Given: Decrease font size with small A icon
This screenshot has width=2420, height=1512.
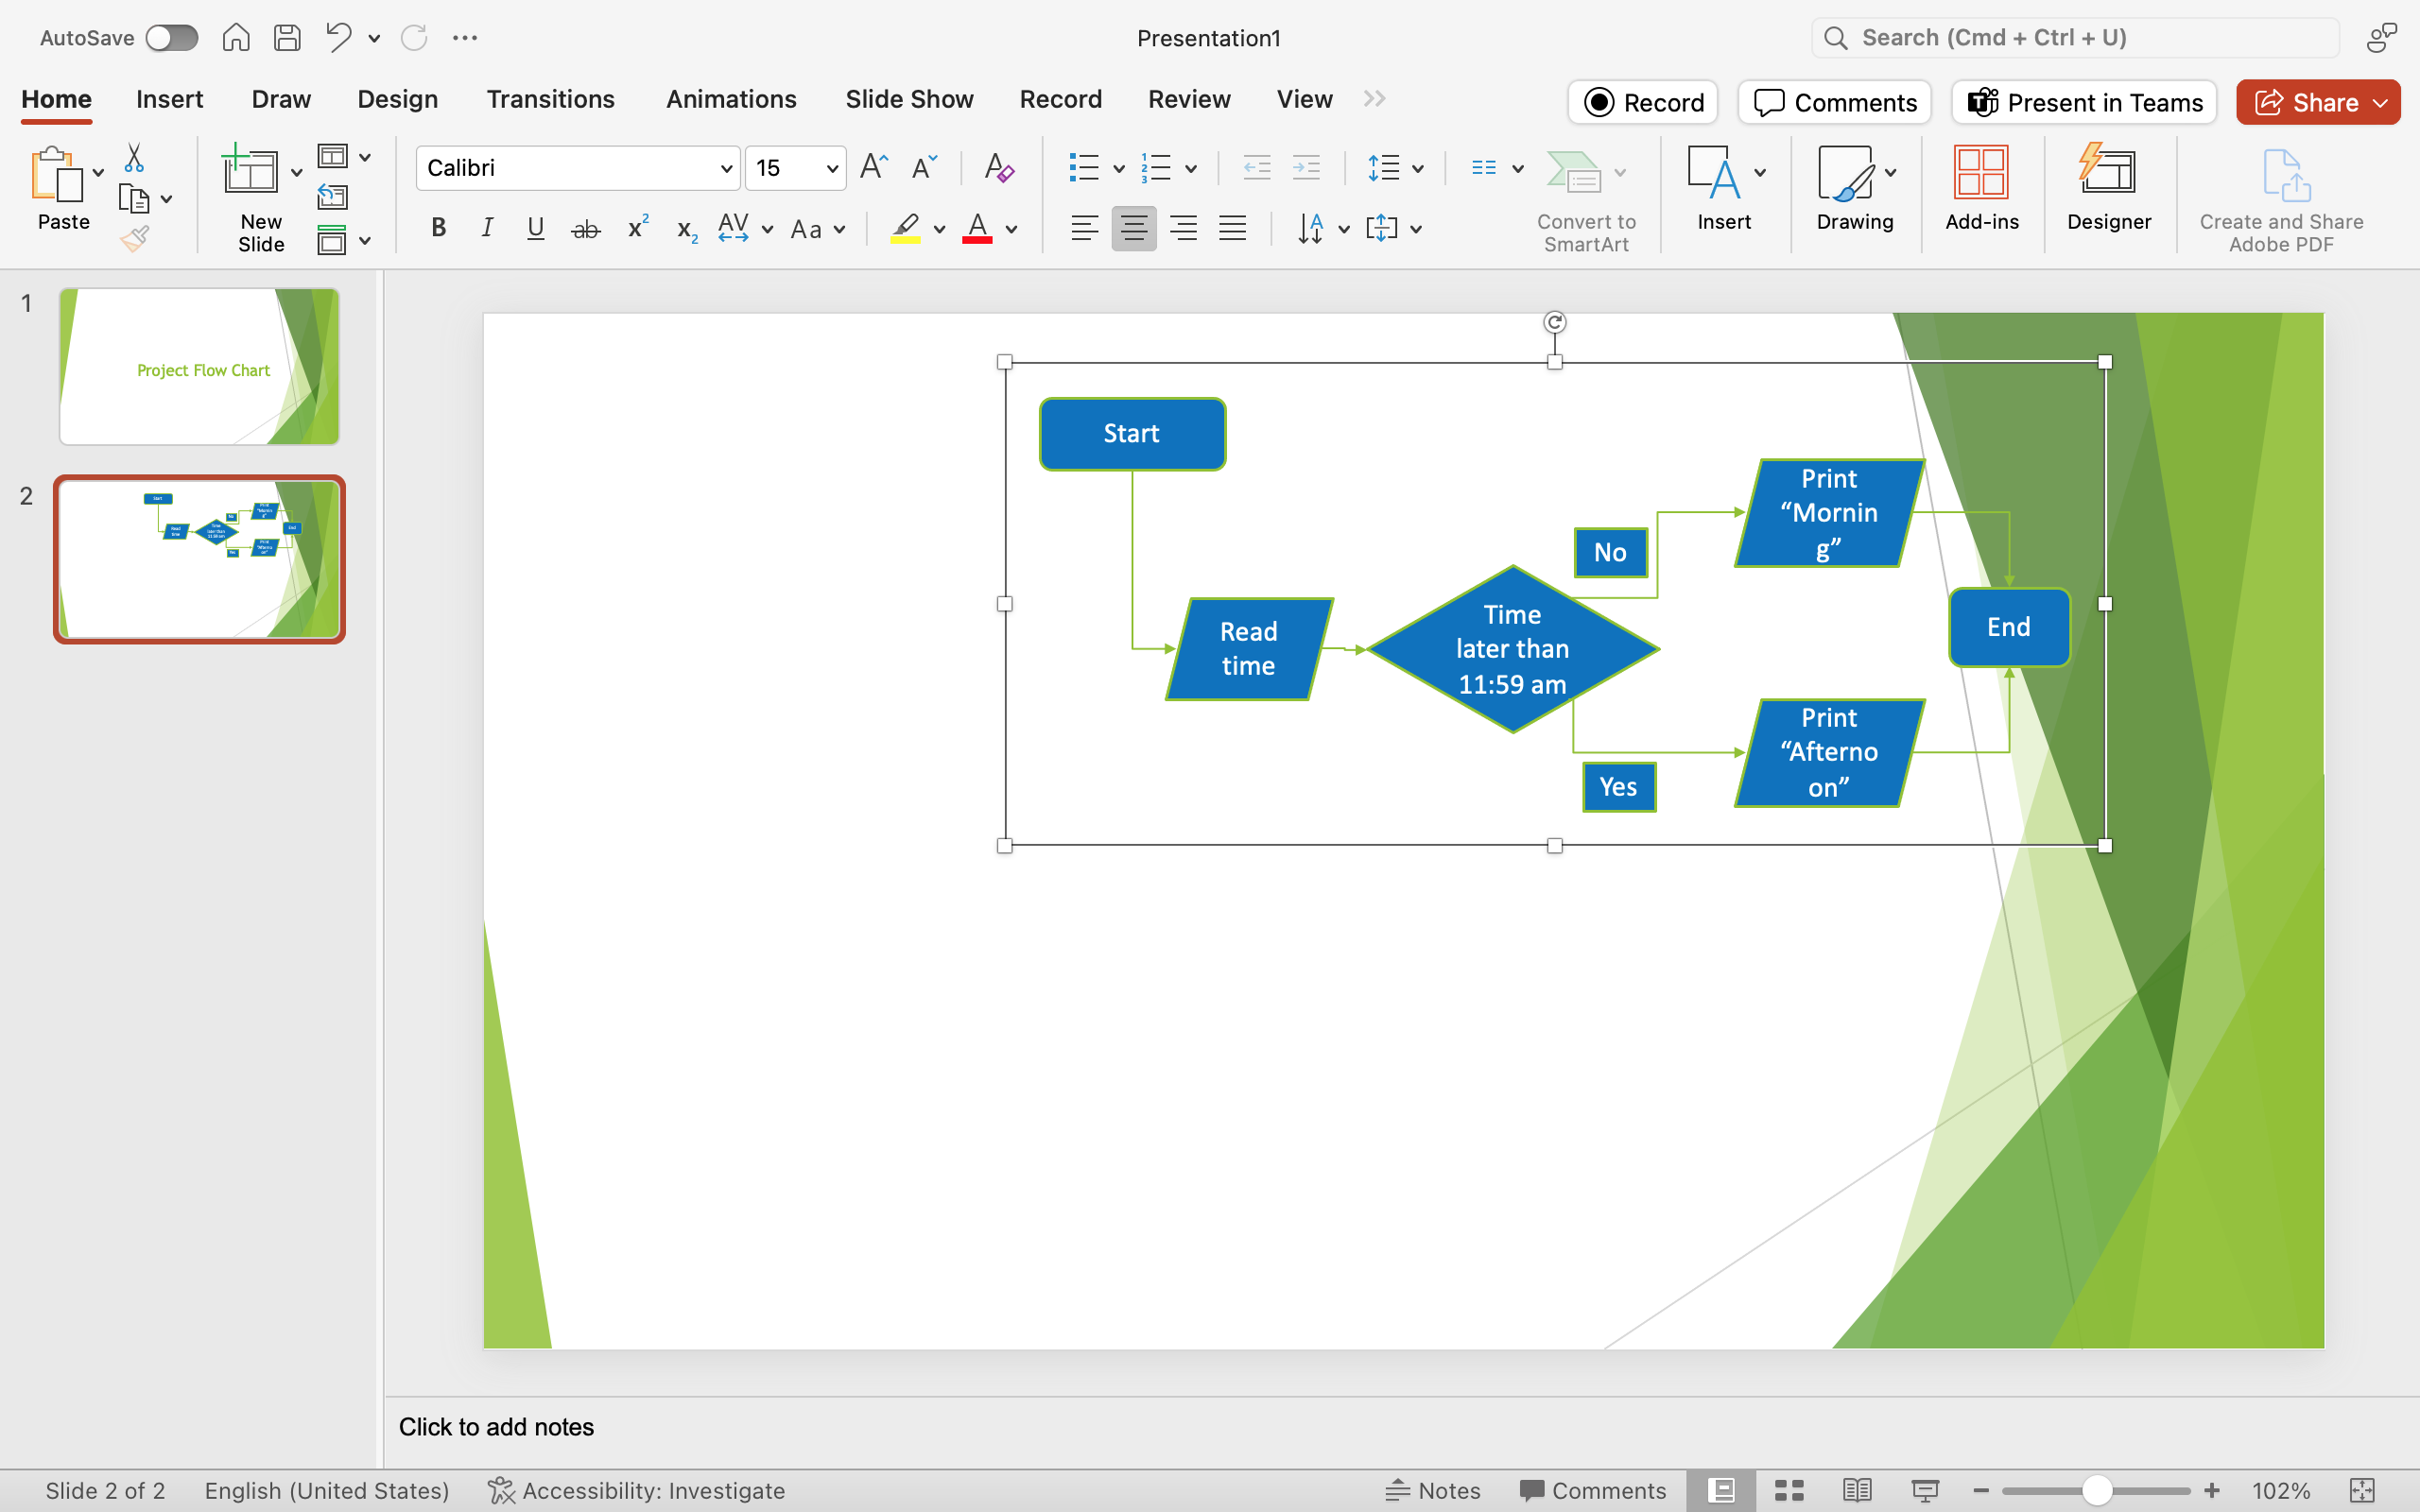Looking at the screenshot, I should pos(924,167).
